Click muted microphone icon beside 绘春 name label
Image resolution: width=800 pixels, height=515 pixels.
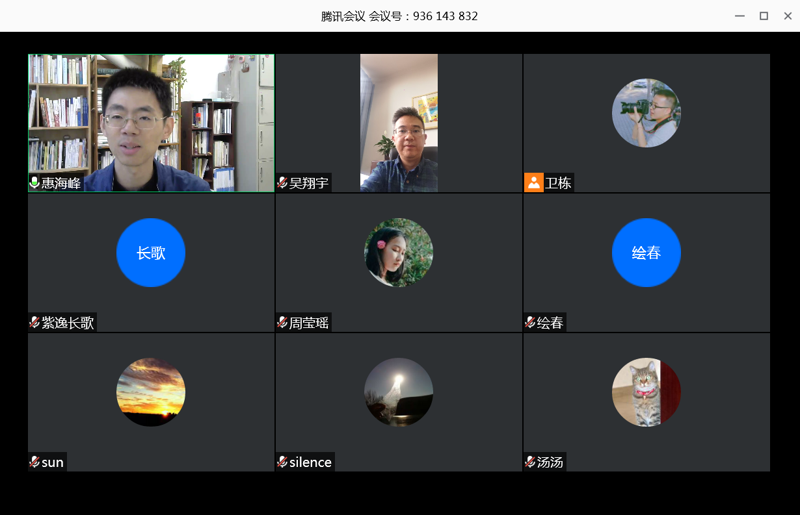[x=530, y=323]
